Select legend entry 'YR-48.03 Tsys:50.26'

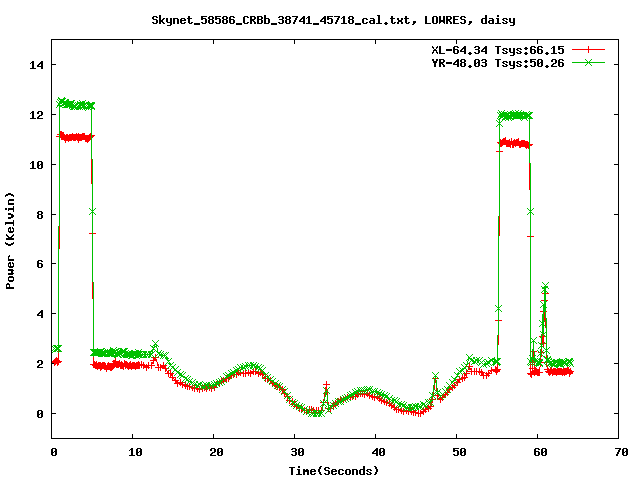point(498,63)
